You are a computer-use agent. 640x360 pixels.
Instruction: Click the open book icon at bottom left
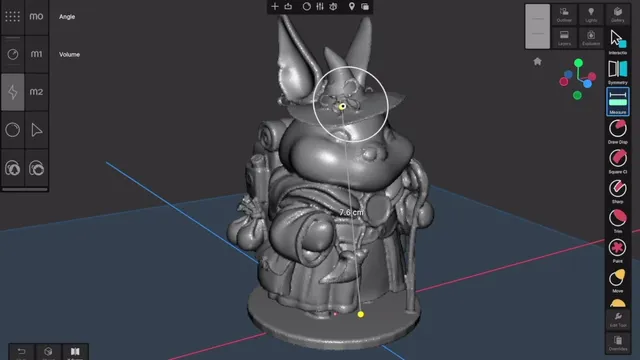click(75, 352)
